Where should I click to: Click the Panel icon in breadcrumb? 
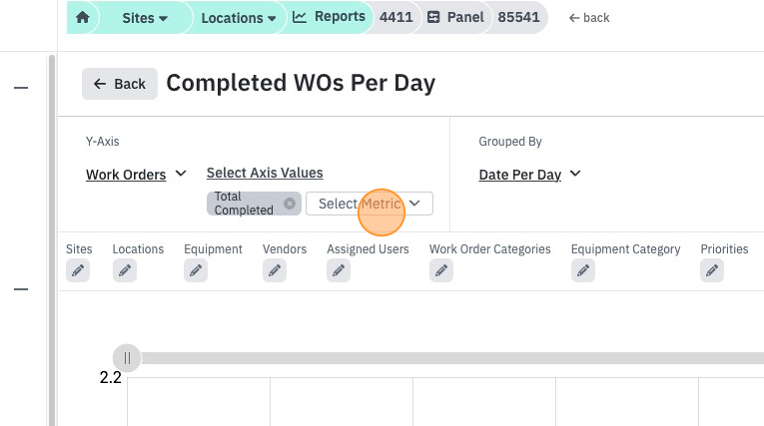point(433,18)
